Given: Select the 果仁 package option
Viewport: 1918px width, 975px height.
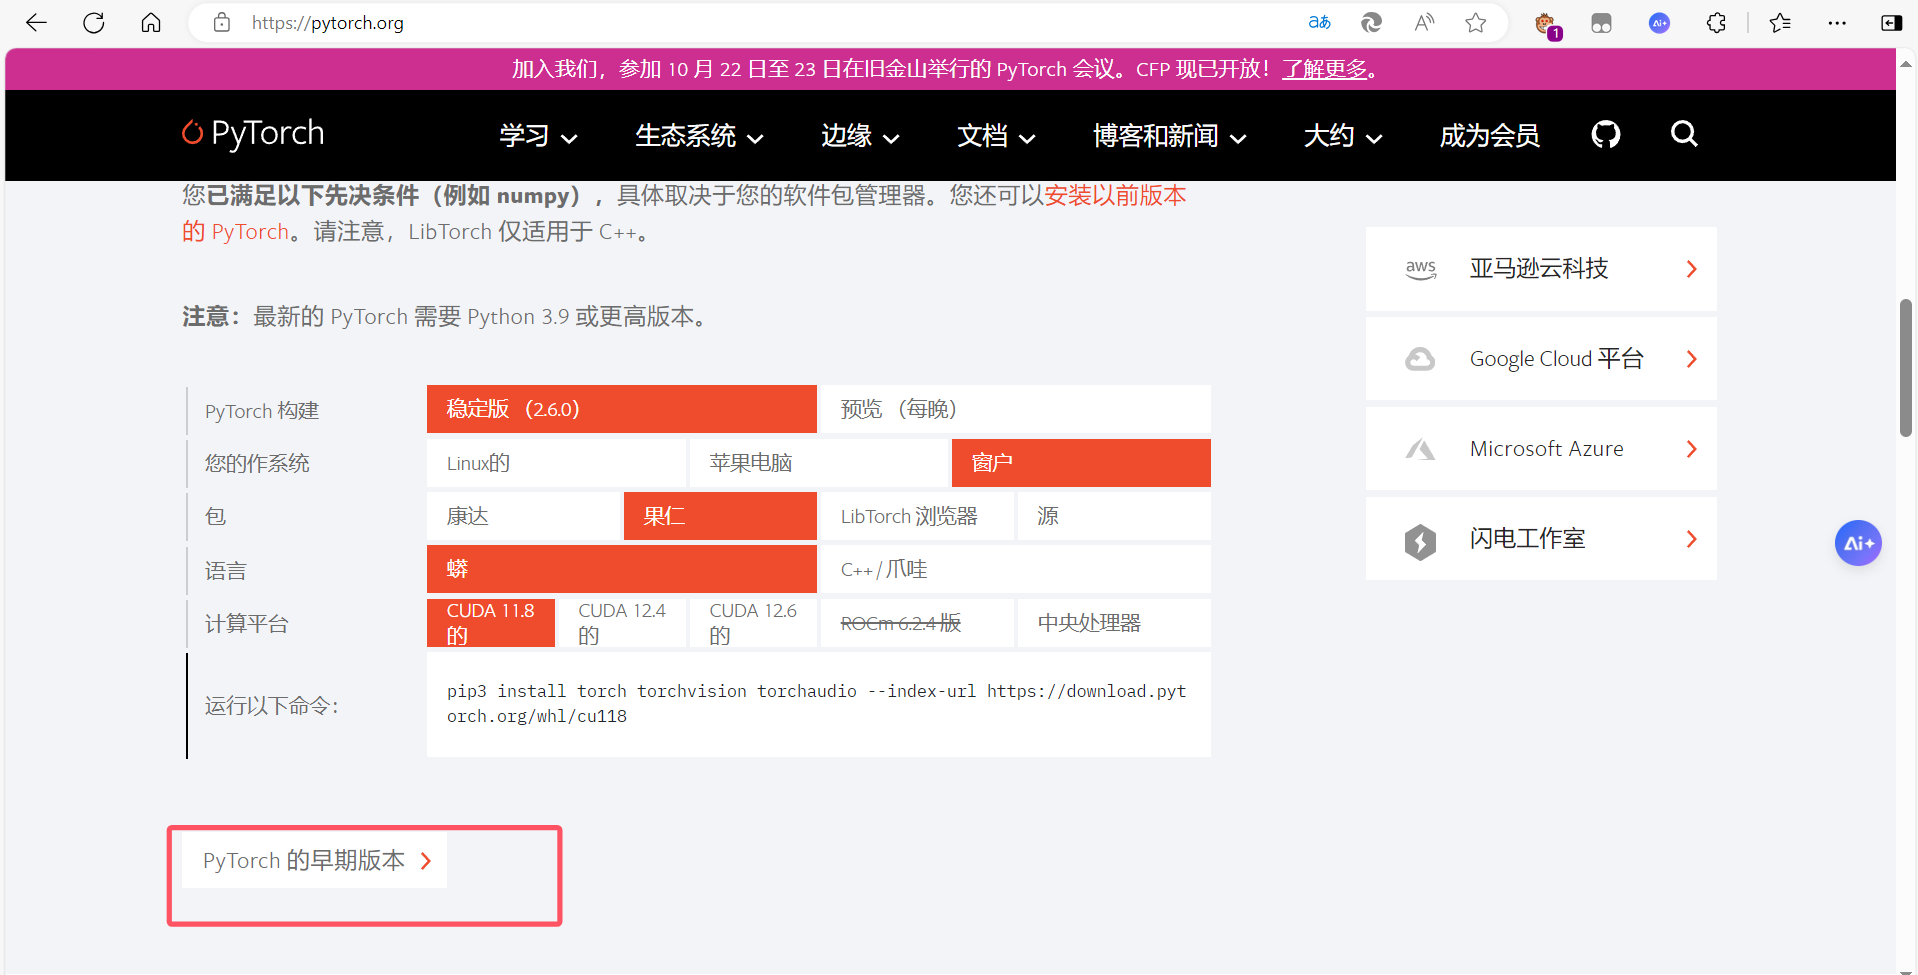Looking at the screenshot, I should tap(720, 516).
